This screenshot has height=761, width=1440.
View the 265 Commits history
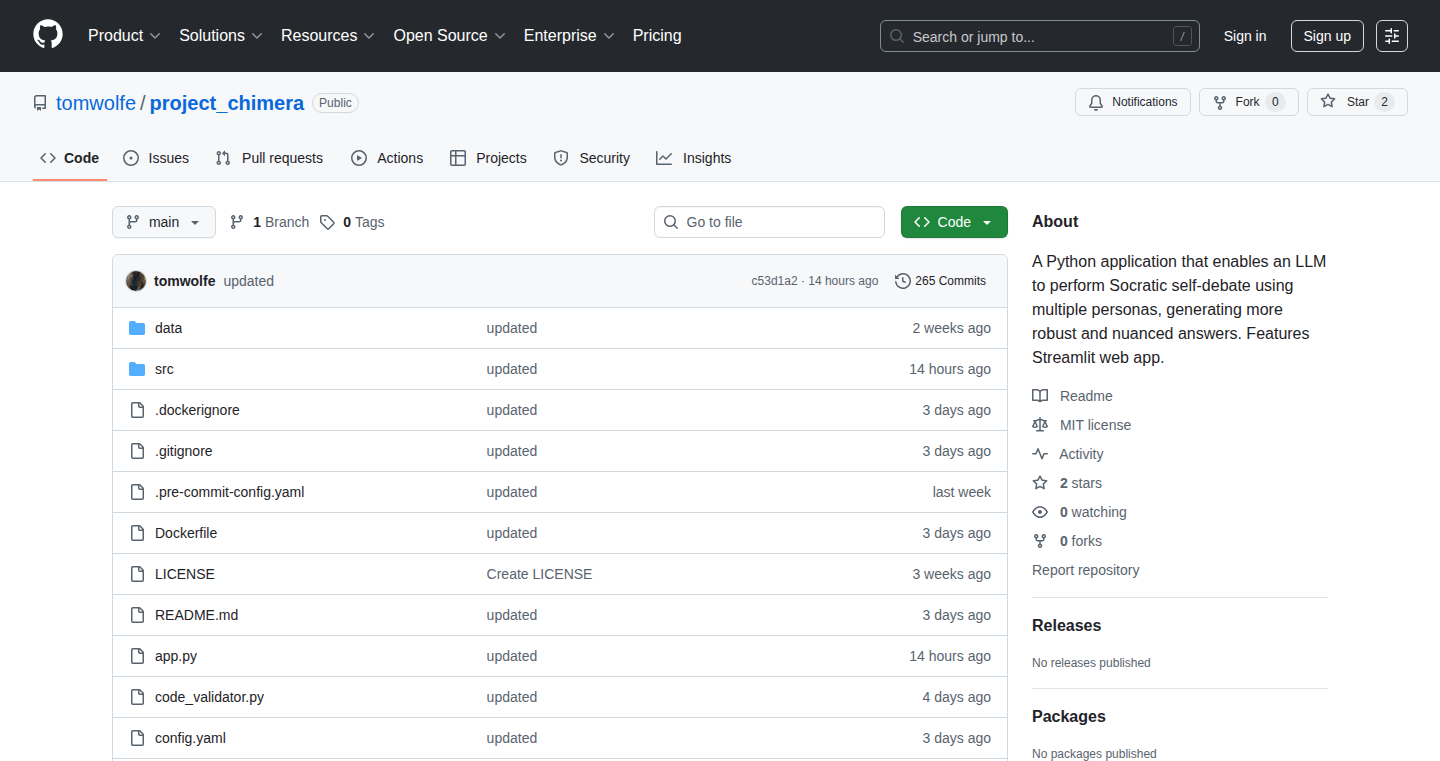941,281
